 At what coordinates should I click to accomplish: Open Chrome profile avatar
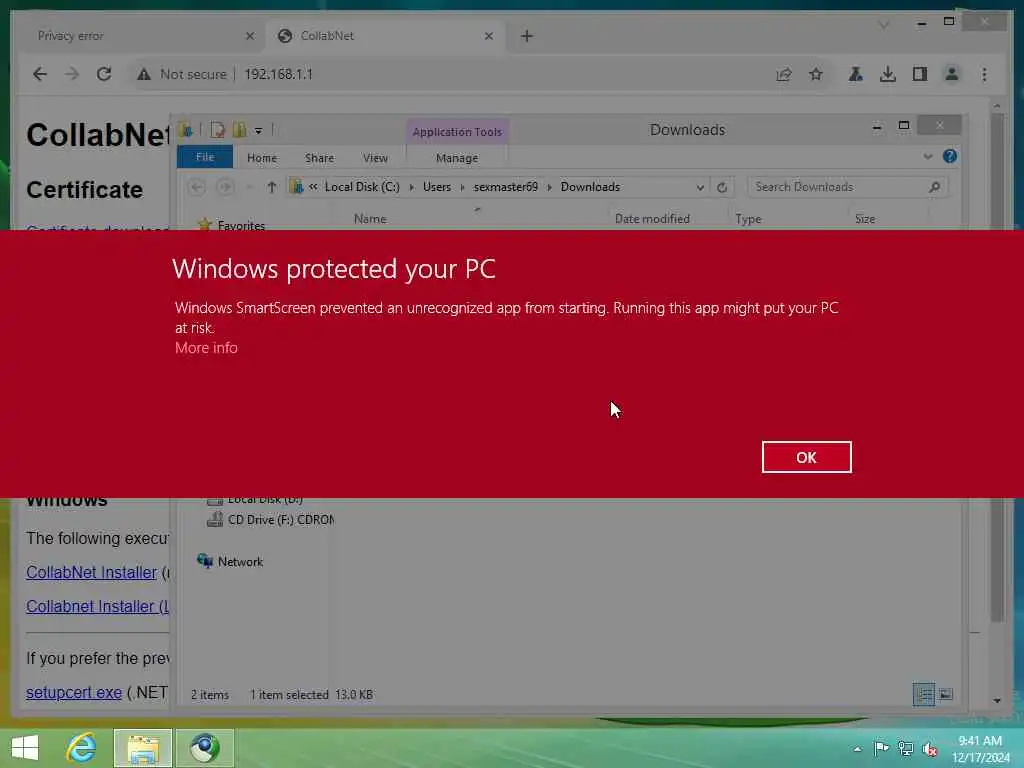(952, 74)
